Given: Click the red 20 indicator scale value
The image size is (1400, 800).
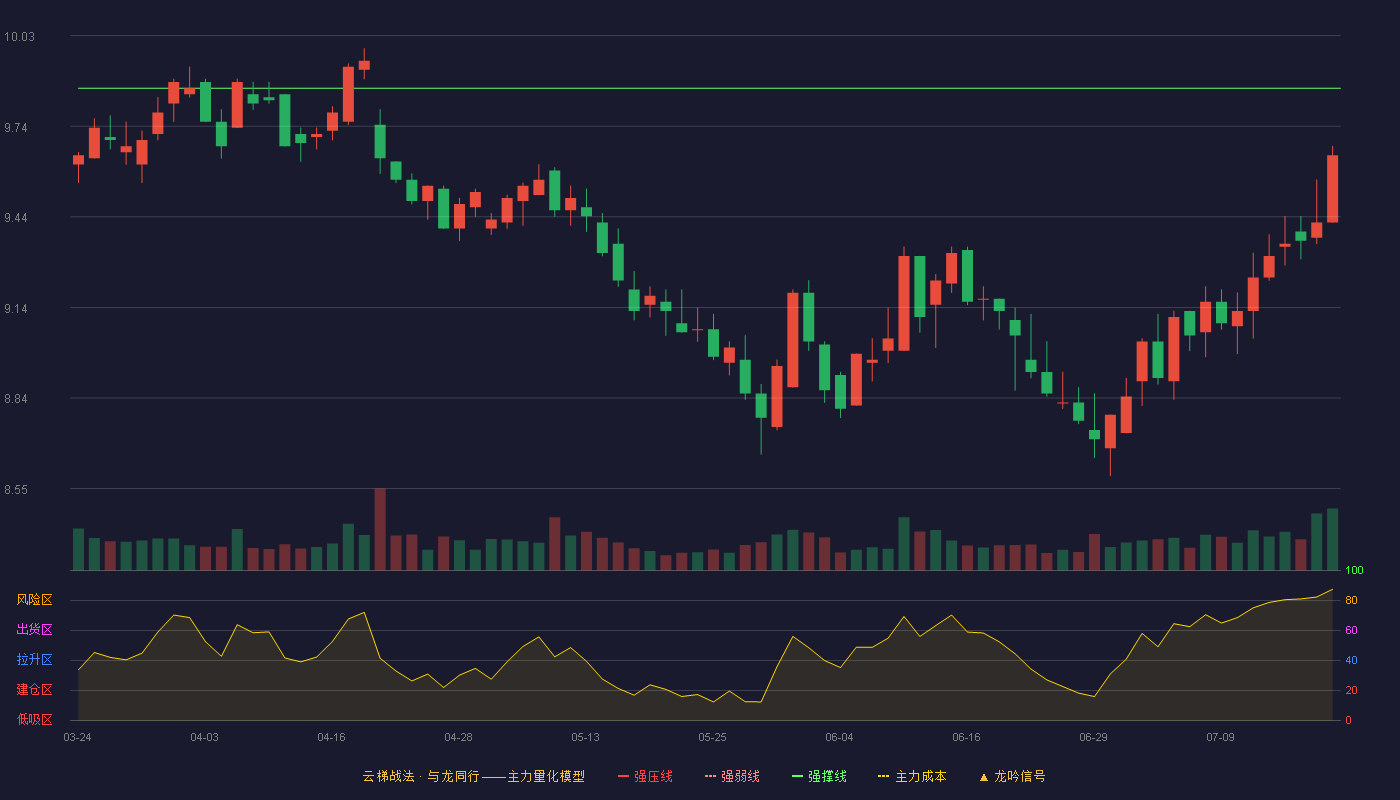Looking at the screenshot, I should coord(1351,690).
